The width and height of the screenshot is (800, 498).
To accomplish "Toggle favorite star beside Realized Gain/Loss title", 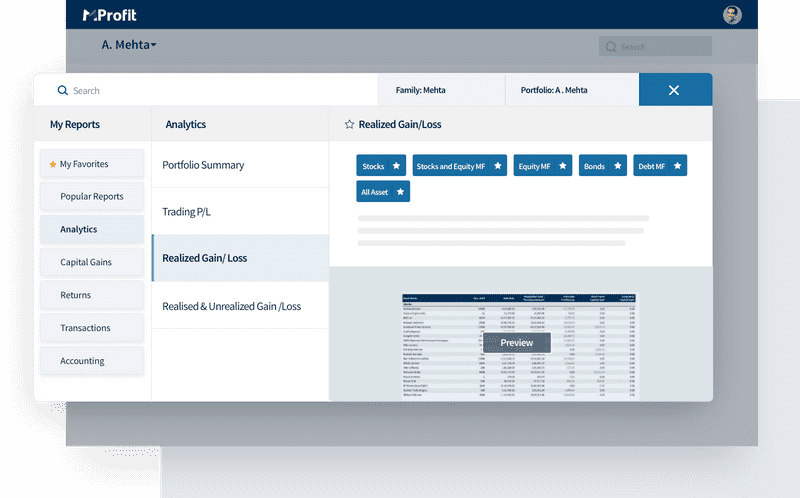I will click(x=349, y=125).
